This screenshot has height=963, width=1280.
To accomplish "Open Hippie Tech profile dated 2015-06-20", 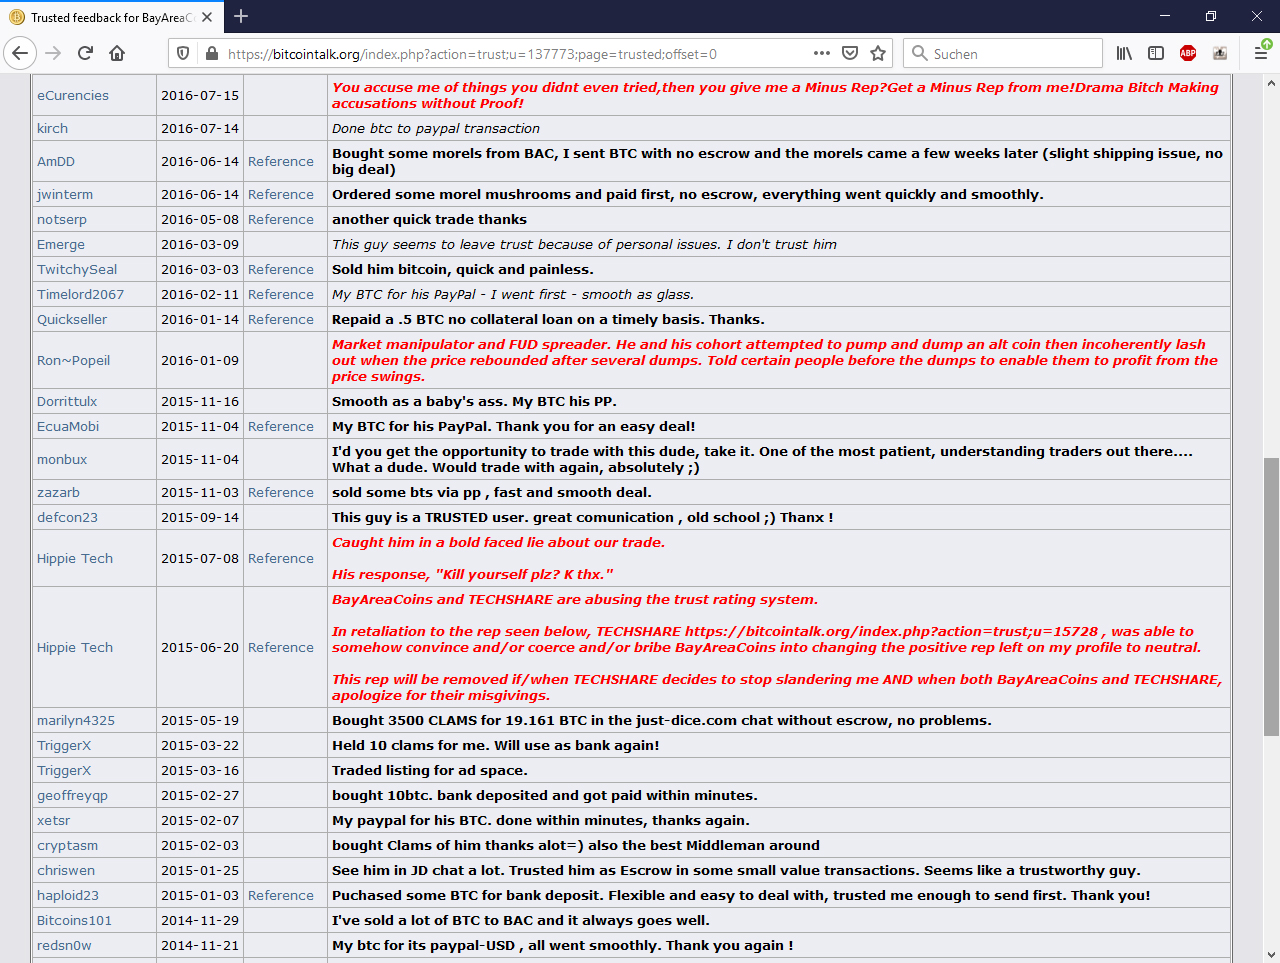I will pyautogui.click(x=75, y=647).
